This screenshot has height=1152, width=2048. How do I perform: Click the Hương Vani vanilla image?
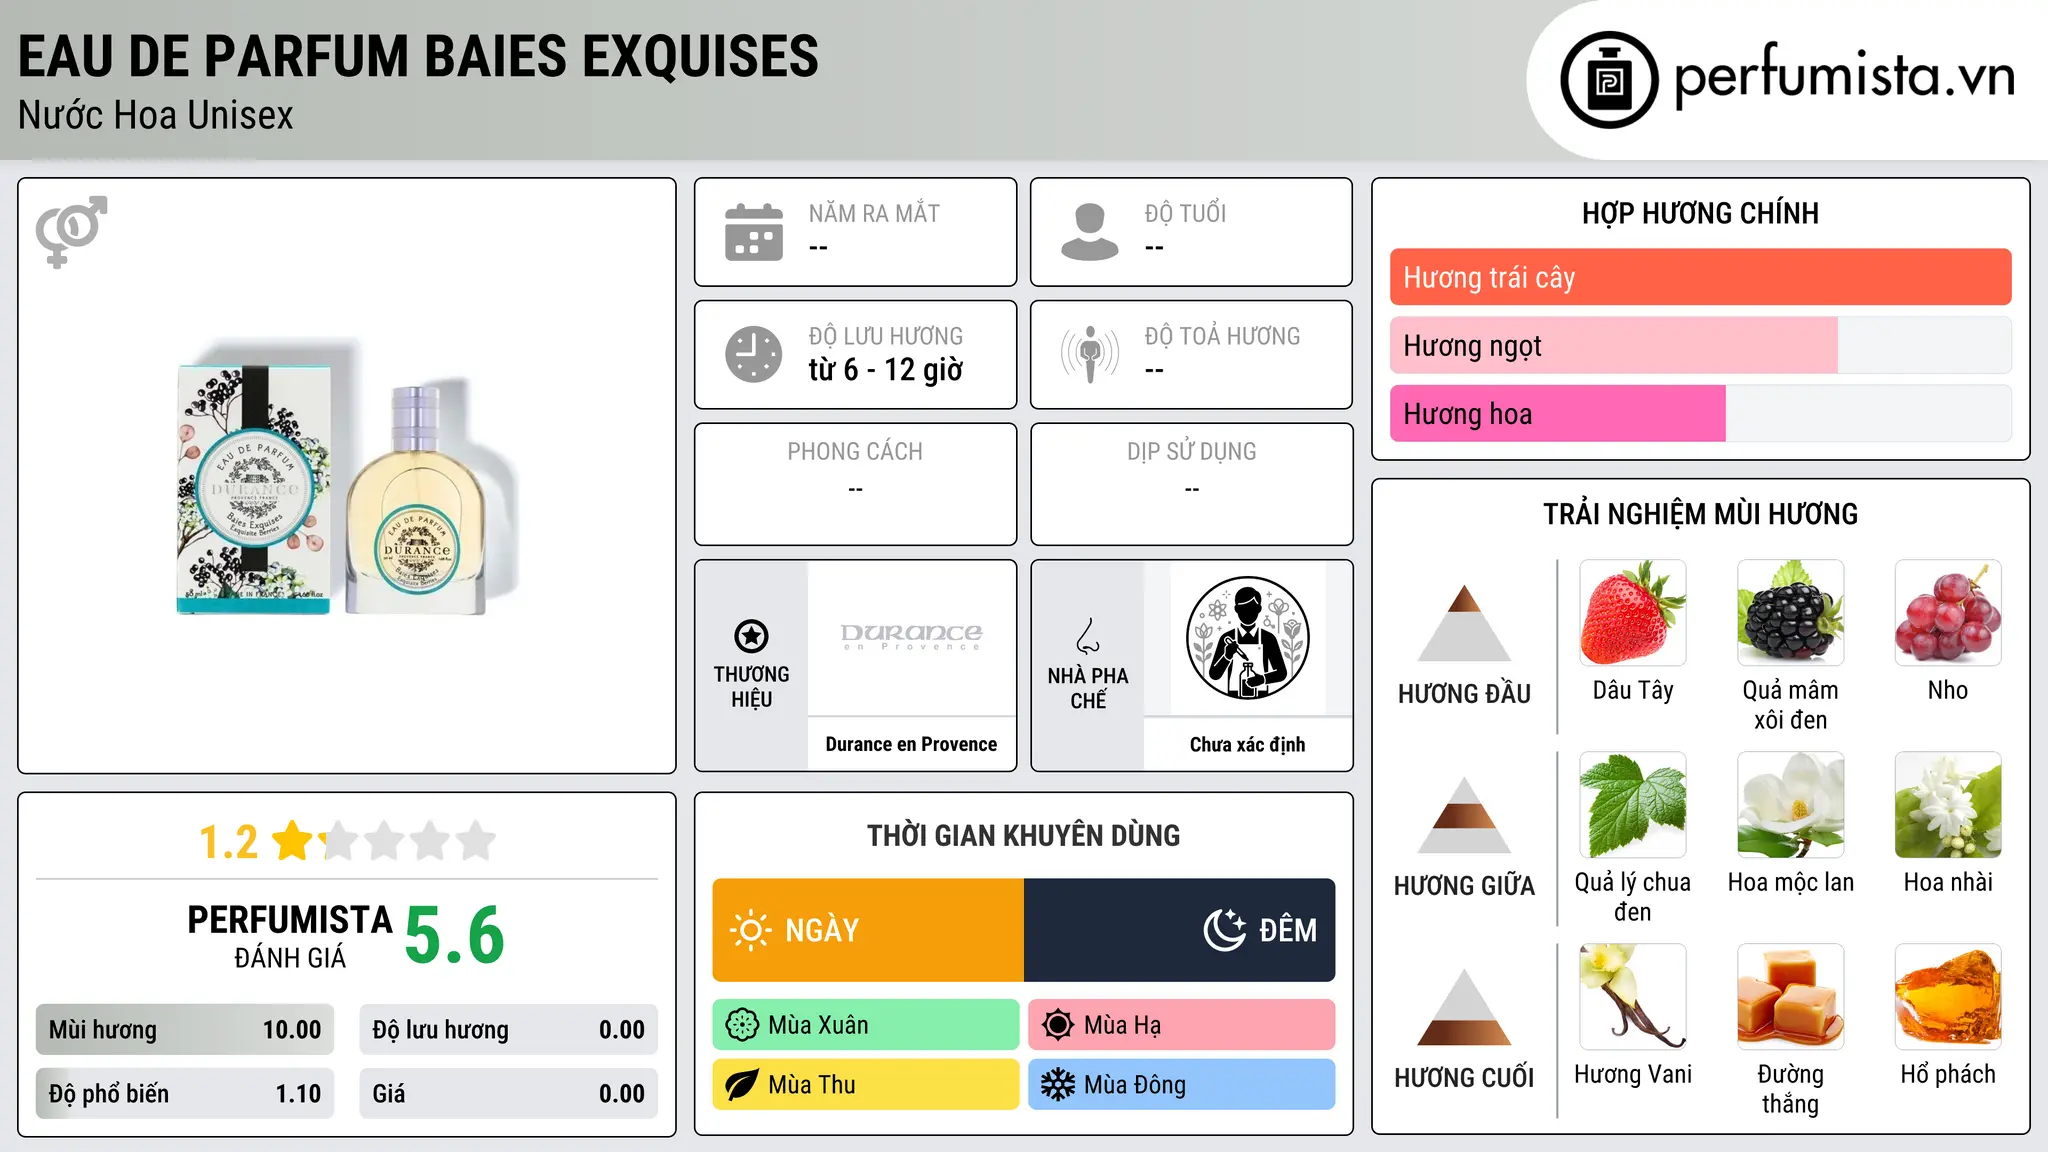pyautogui.click(x=1633, y=997)
